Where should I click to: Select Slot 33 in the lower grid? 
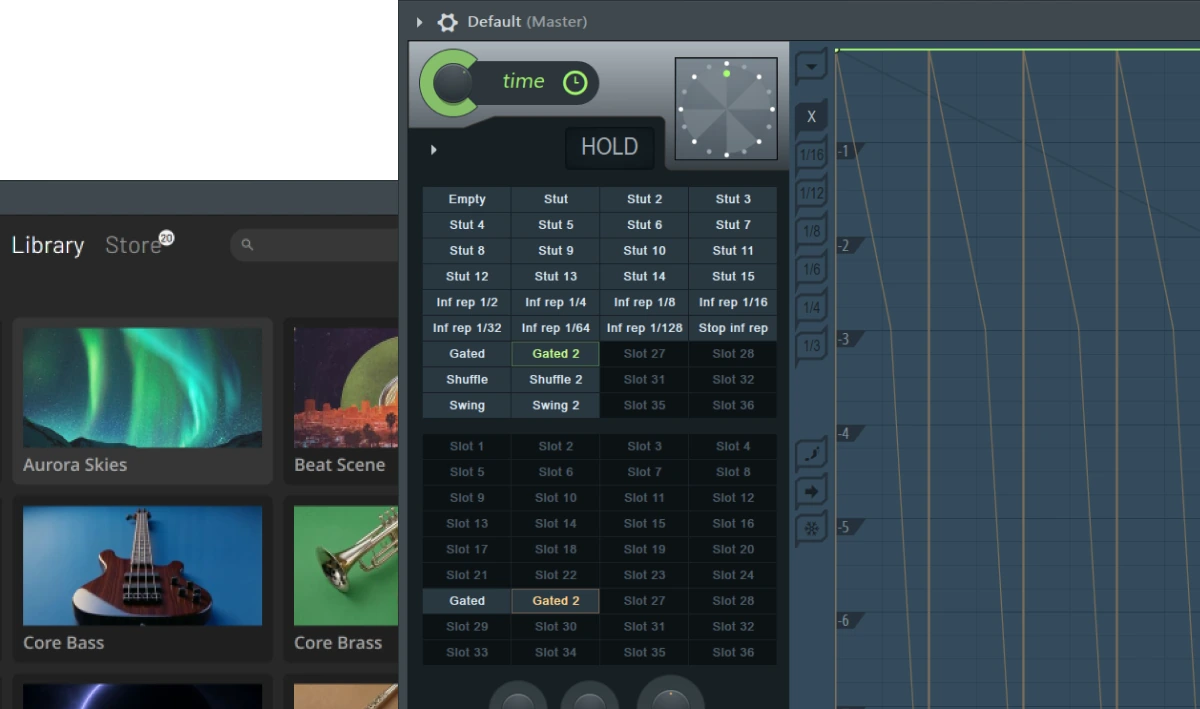[467, 652]
